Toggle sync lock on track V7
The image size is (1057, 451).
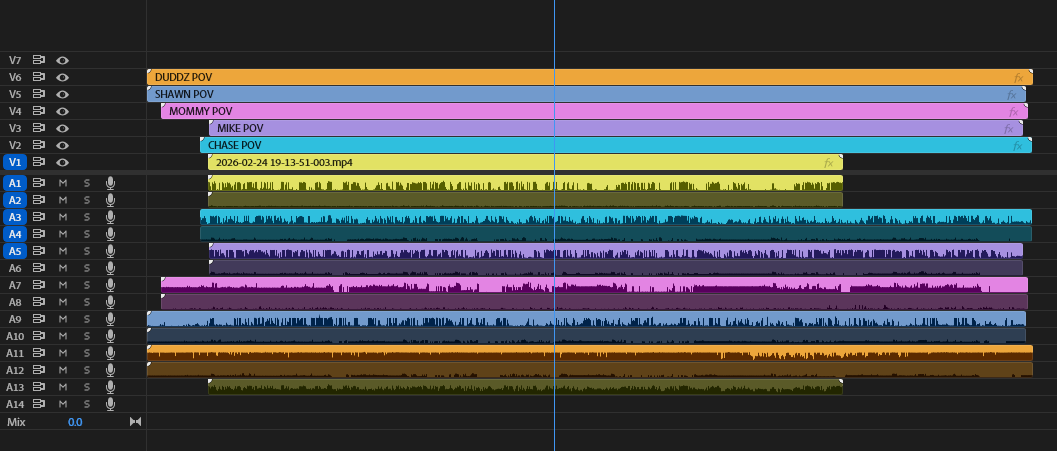[x=39, y=60]
